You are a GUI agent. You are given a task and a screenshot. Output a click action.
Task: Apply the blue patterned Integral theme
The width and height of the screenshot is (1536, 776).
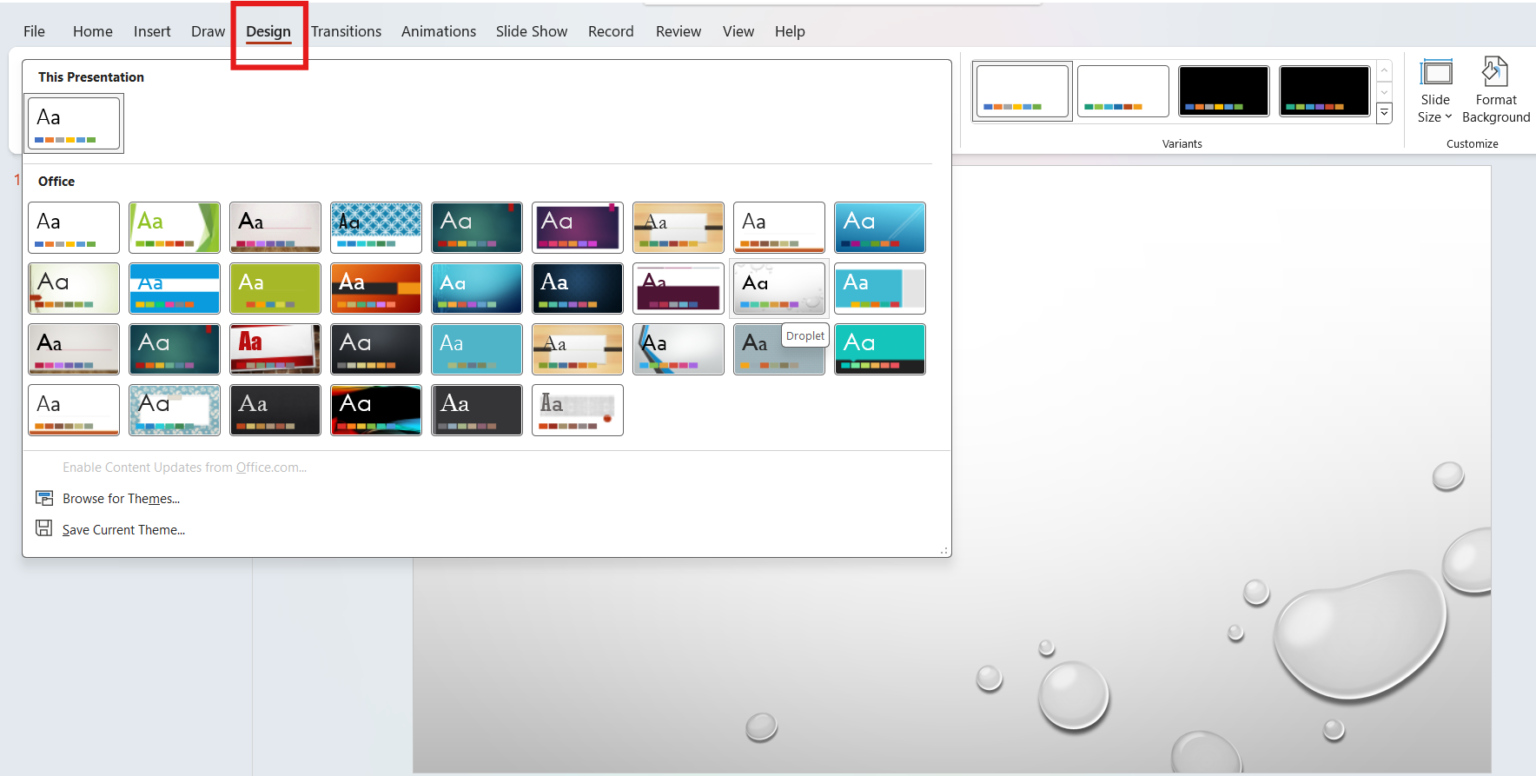point(376,227)
